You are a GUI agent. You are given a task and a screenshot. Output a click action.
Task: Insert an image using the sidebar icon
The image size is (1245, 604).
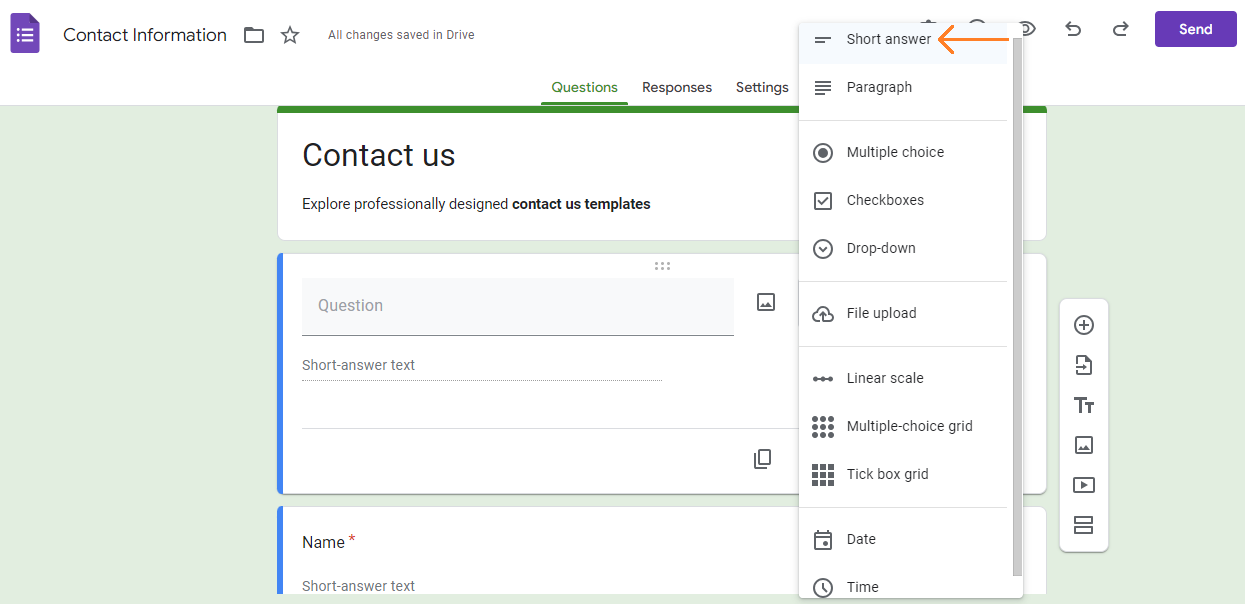point(1084,445)
